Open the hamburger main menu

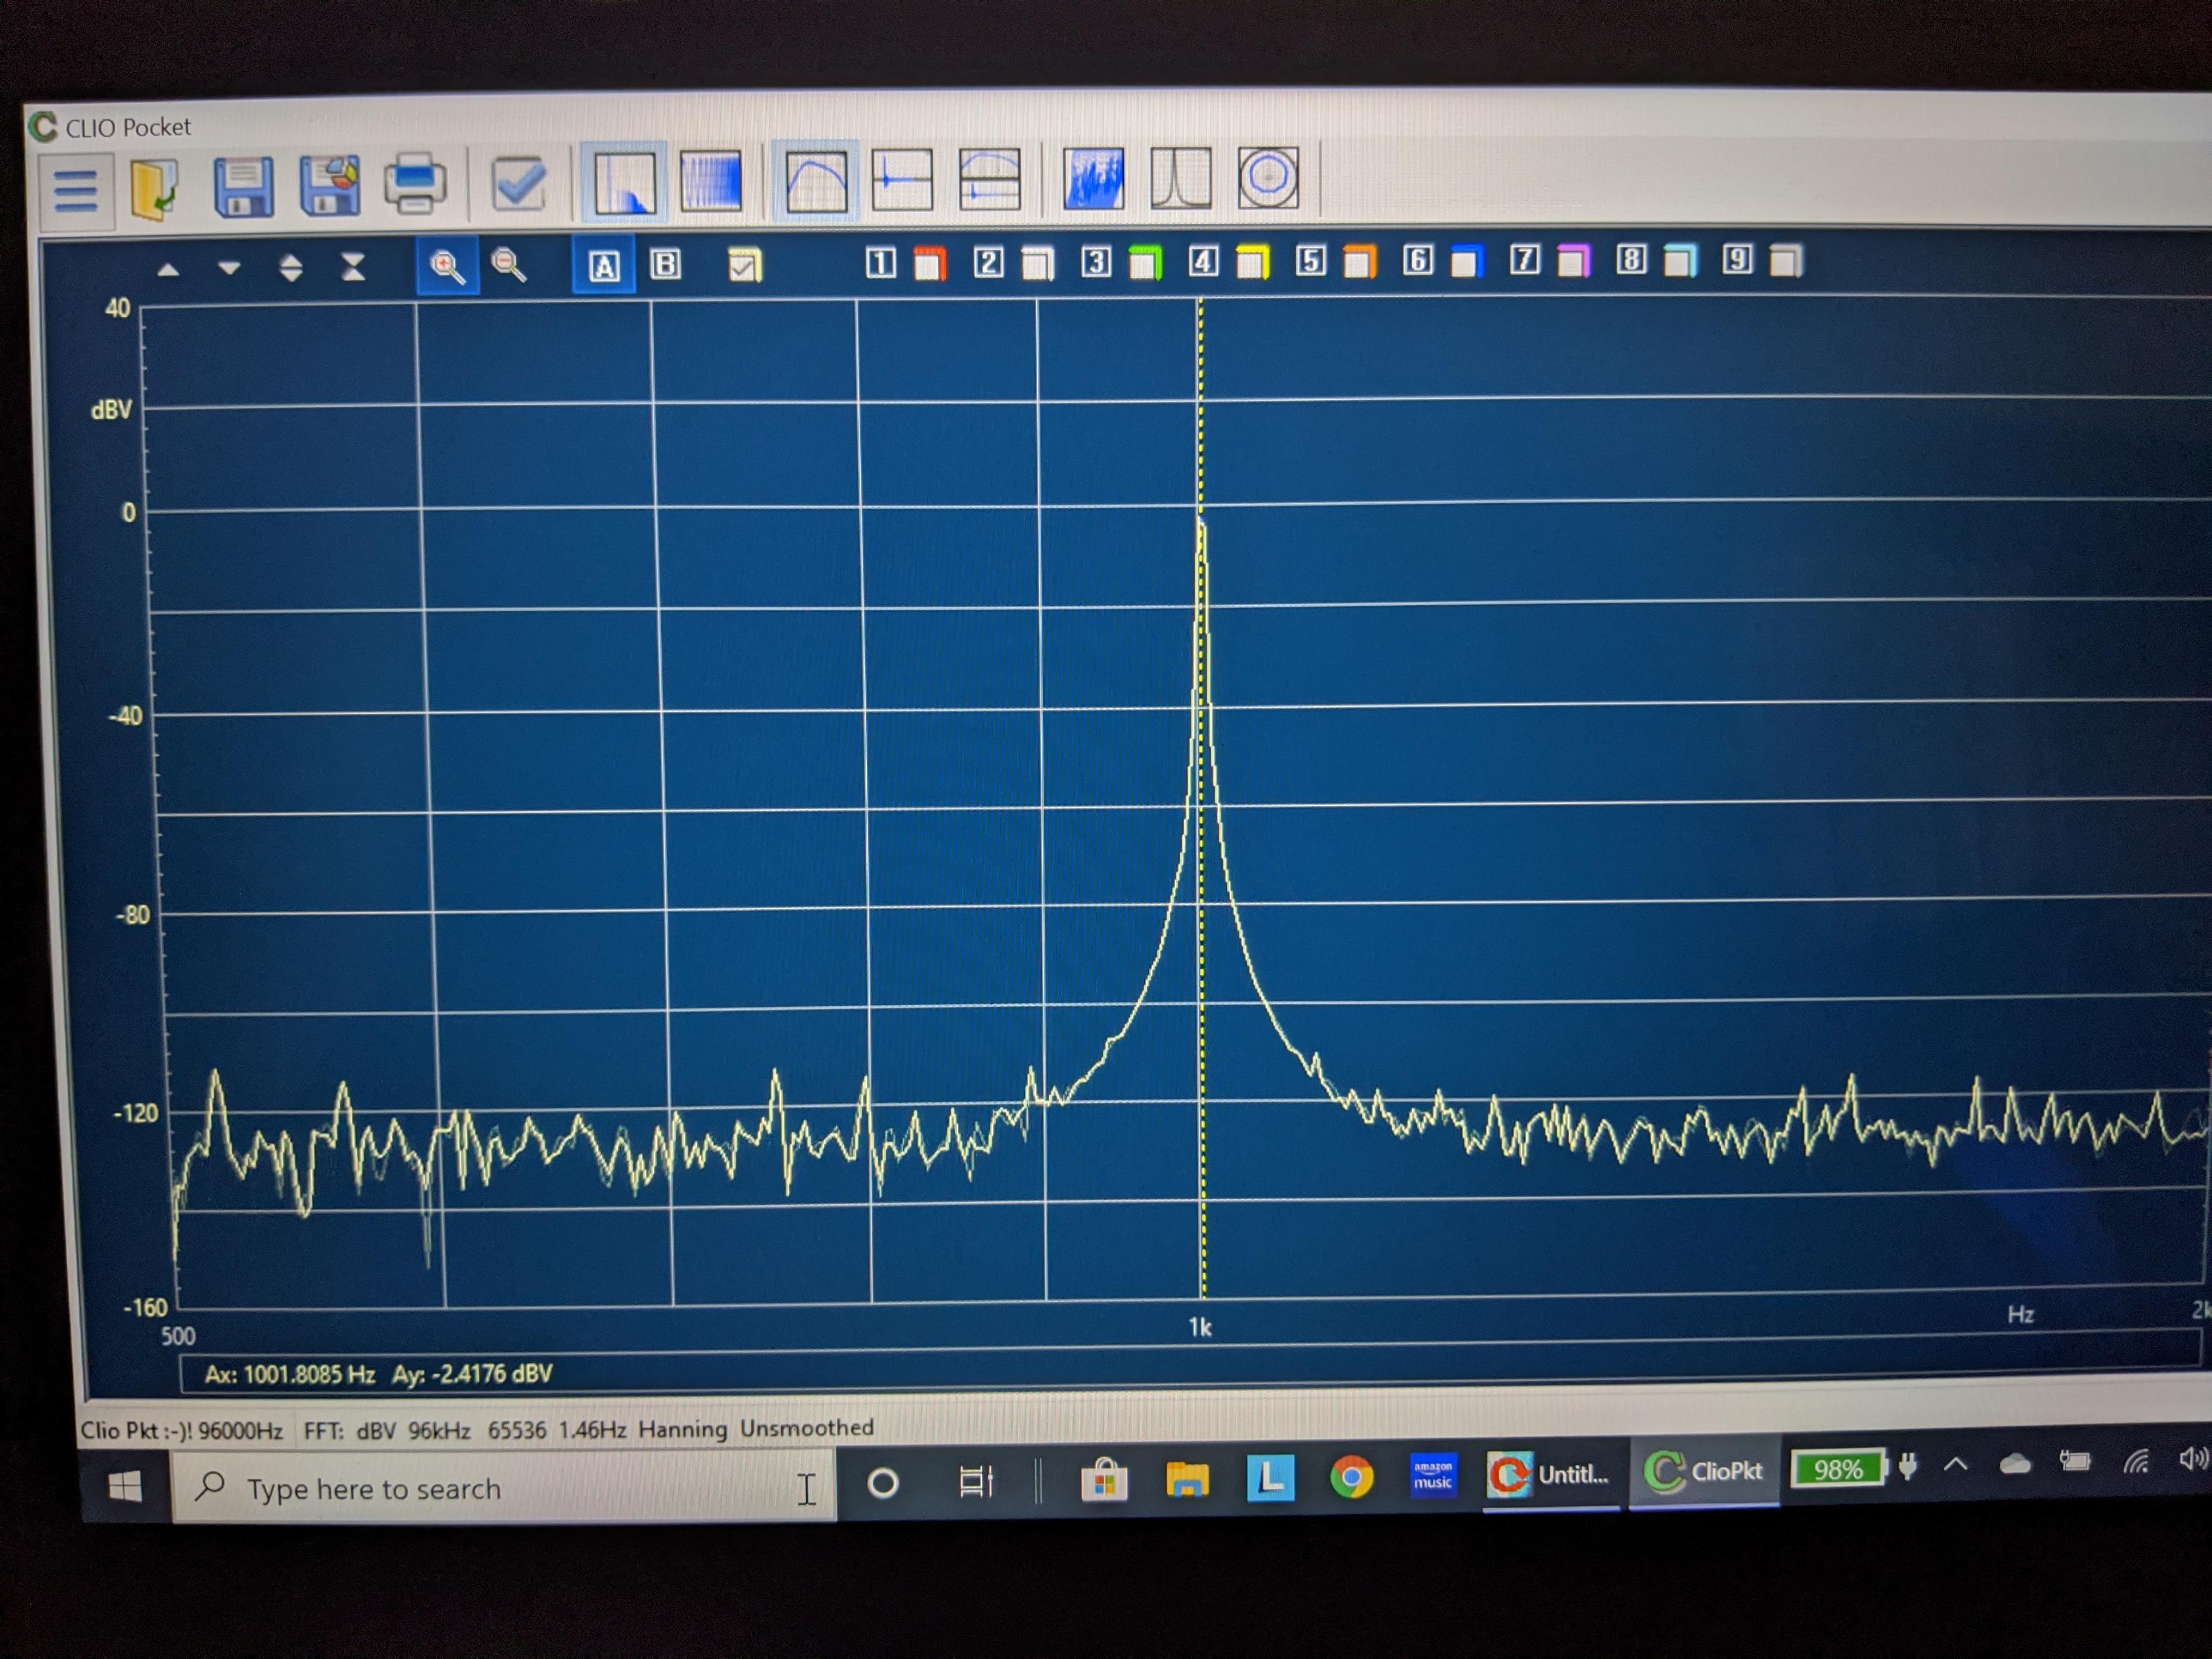point(76,190)
